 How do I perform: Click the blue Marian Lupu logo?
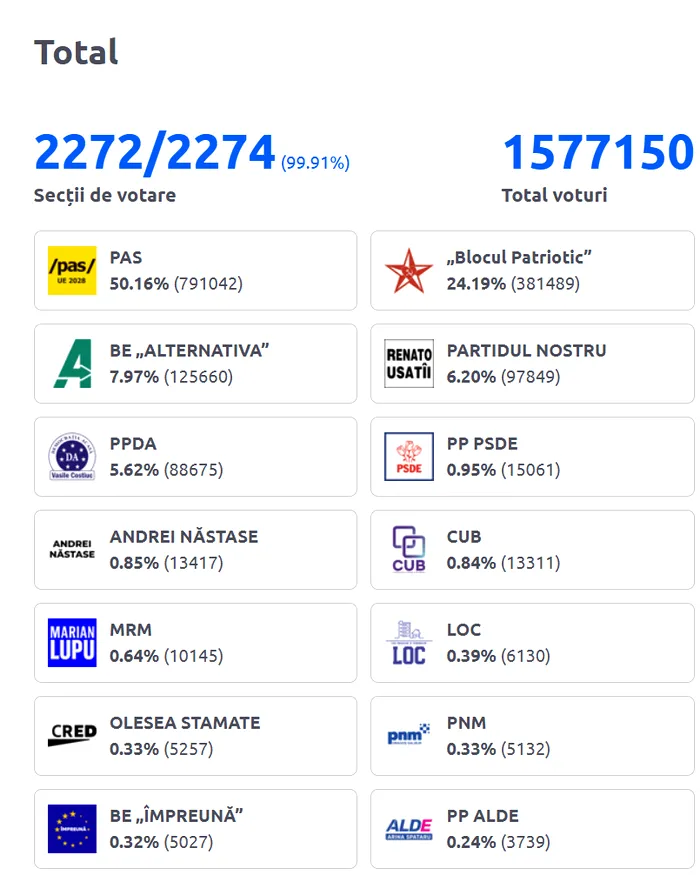point(72,643)
